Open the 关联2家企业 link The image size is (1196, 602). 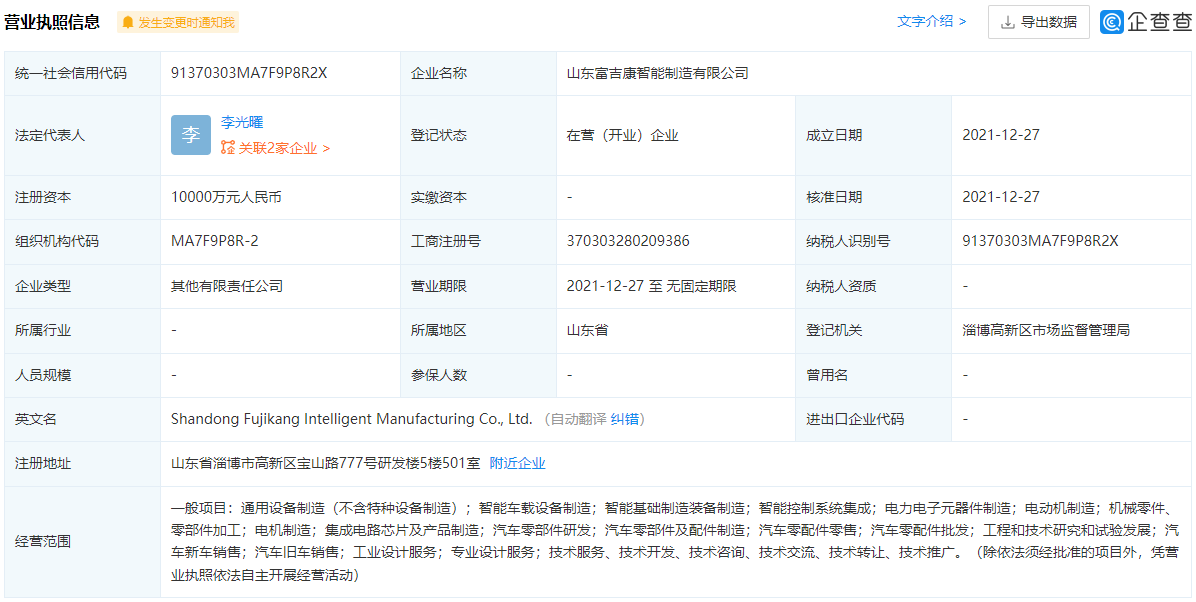[275, 148]
